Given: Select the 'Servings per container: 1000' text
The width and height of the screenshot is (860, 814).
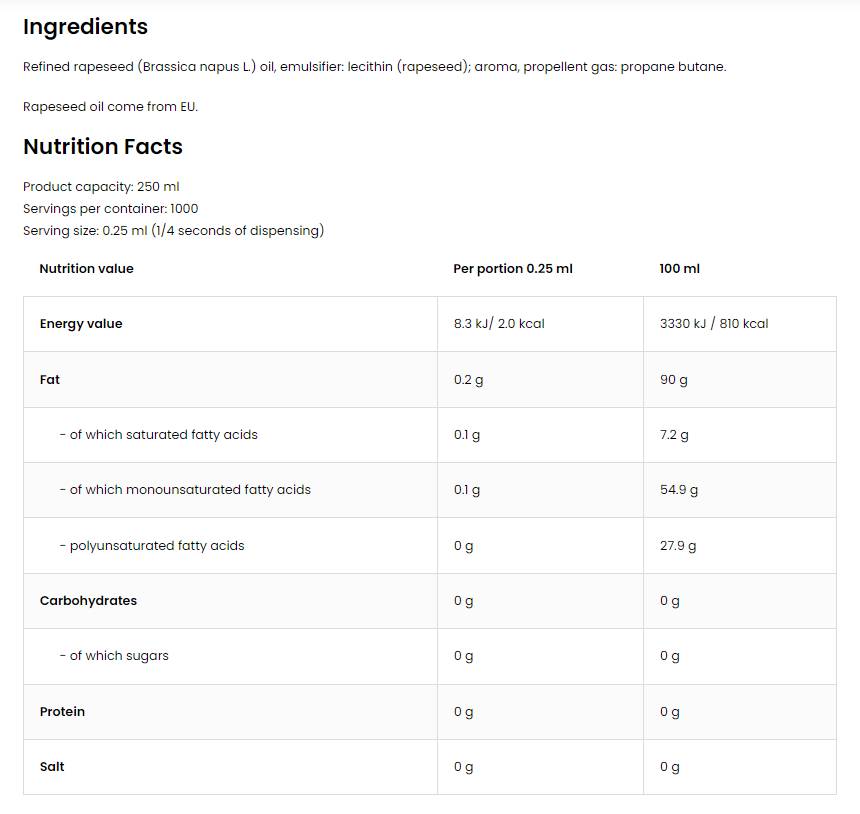Looking at the screenshot, I should [x=110, y=209].
